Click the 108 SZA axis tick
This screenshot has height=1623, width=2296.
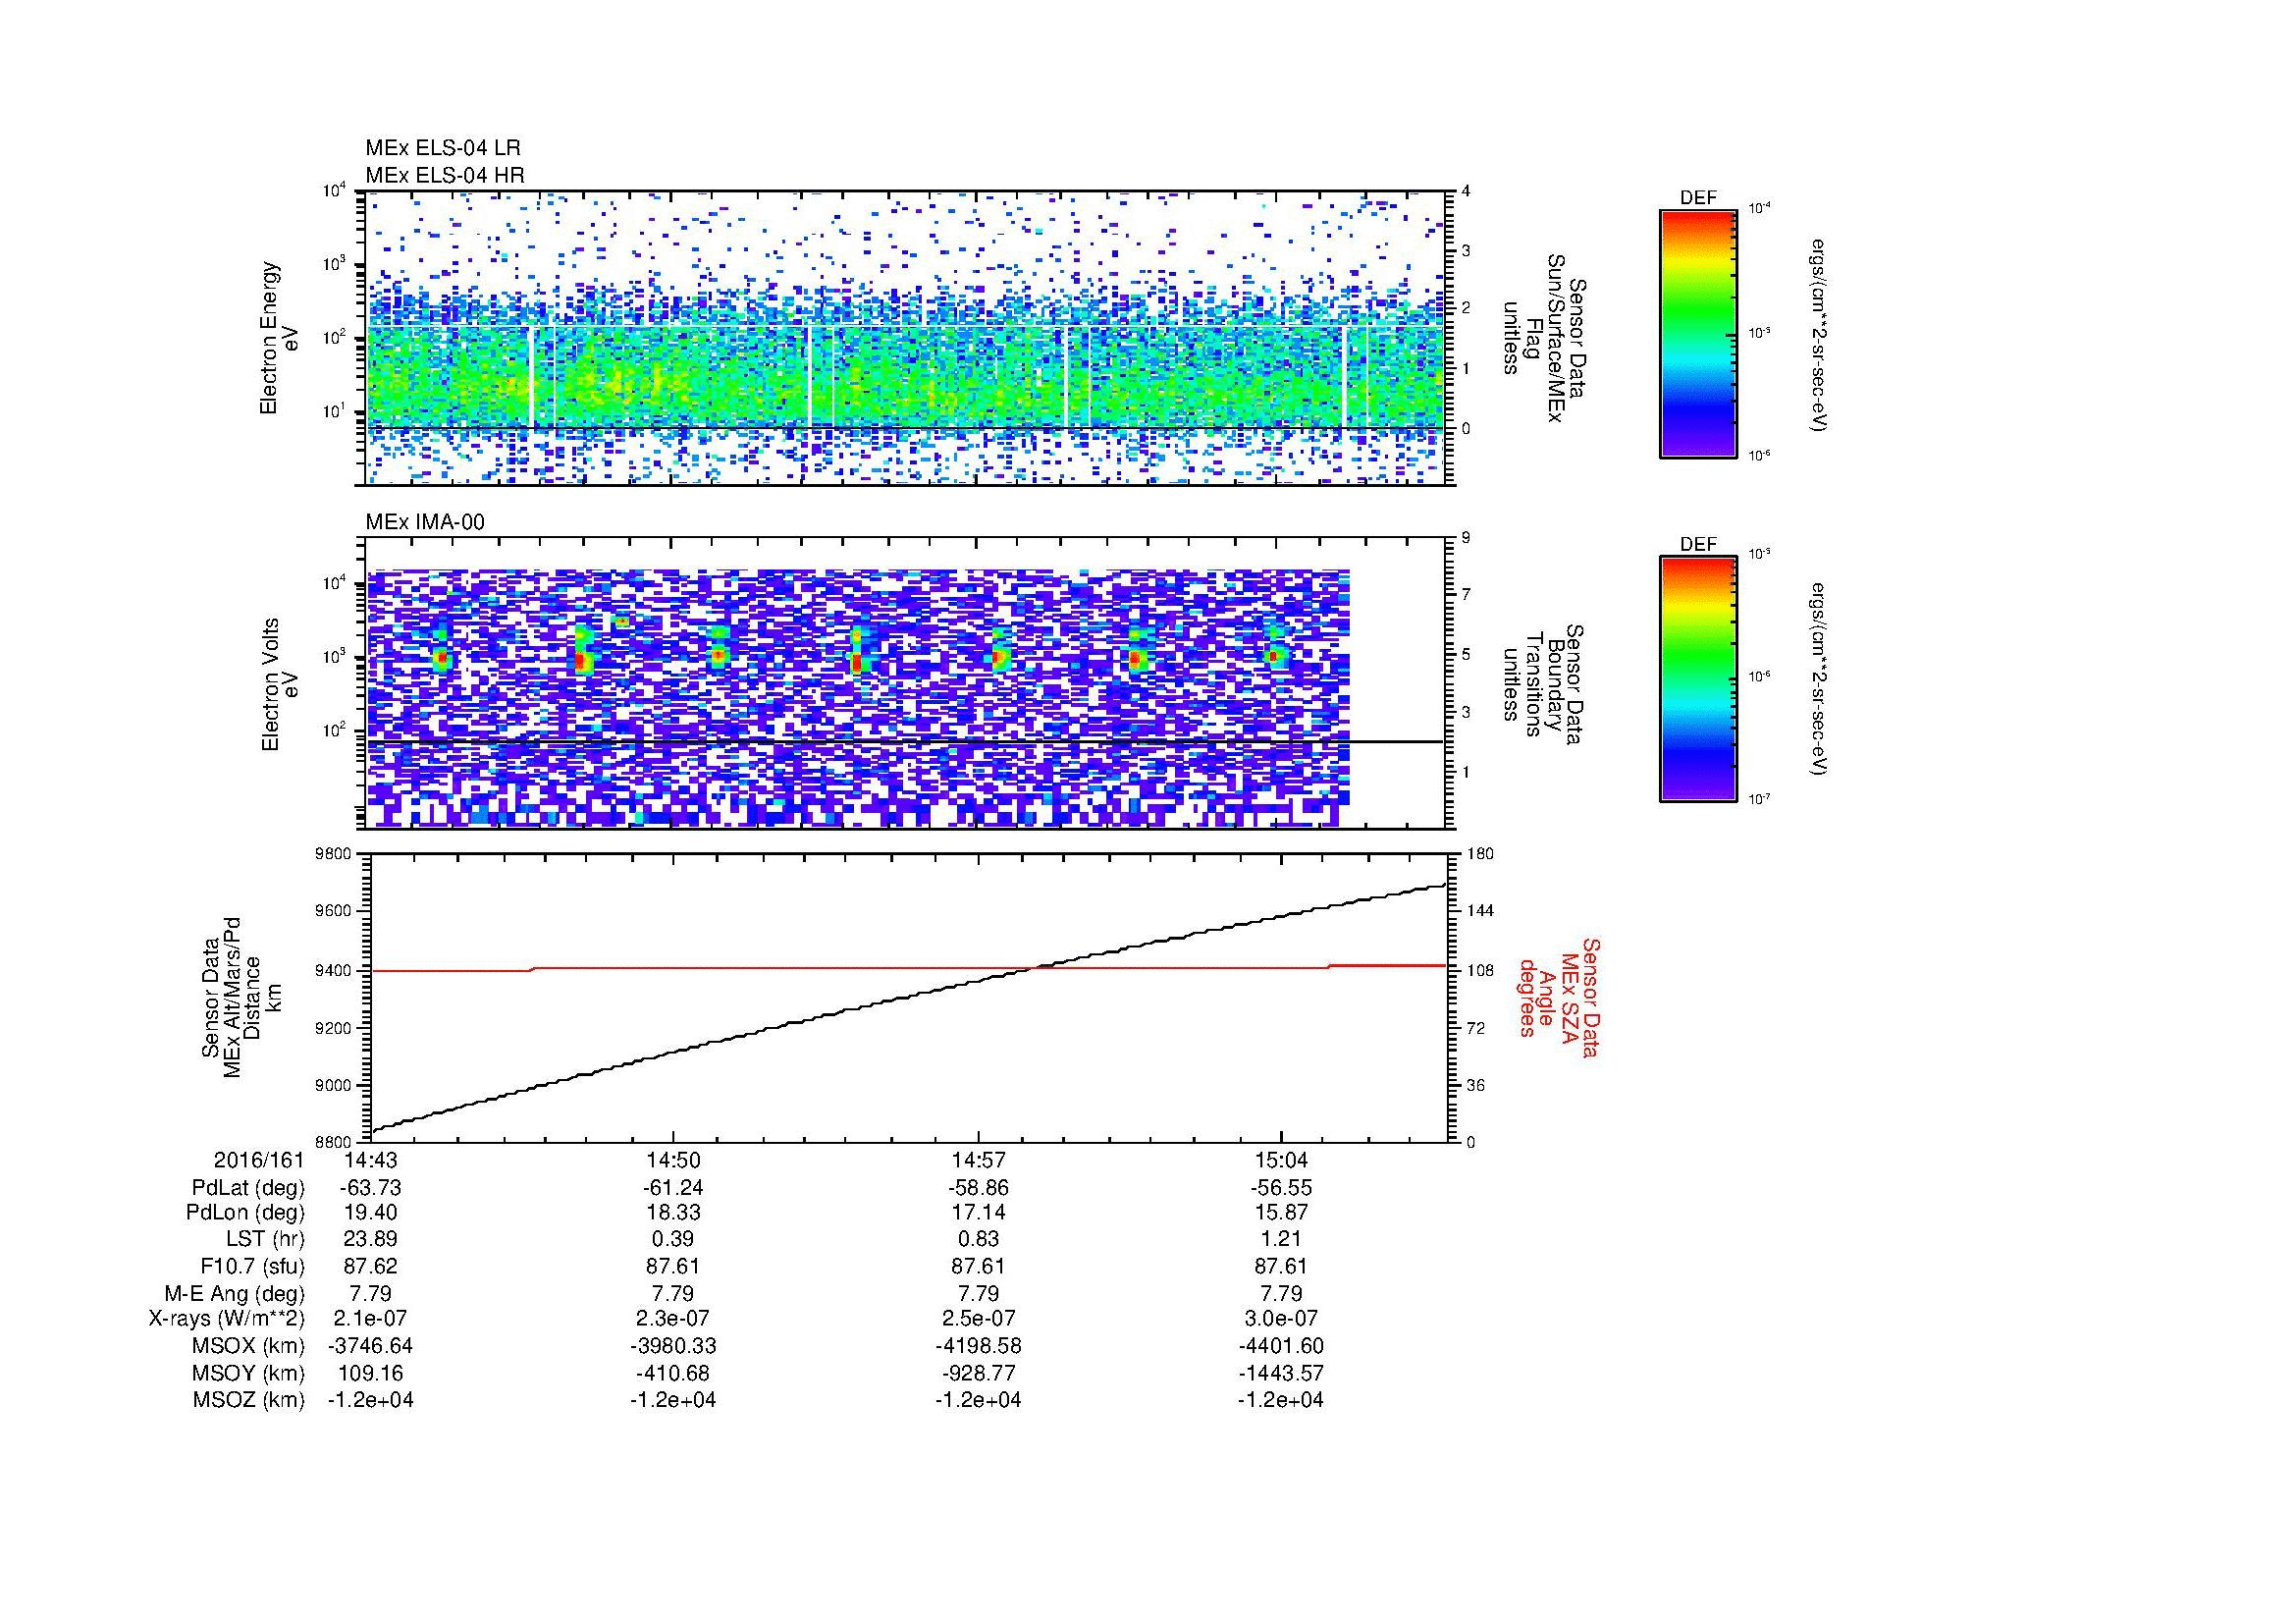coord(1481,970)
